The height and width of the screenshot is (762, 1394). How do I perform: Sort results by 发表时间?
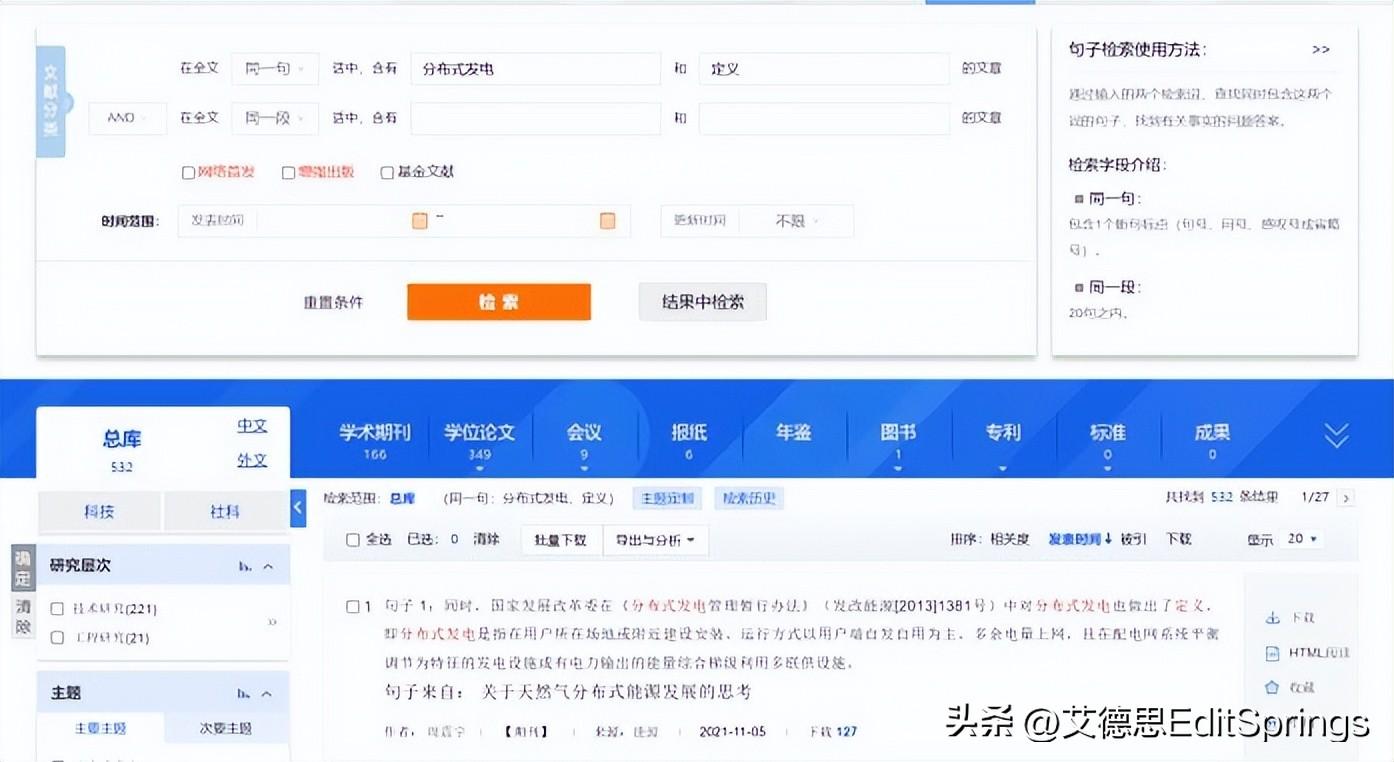(x=1079, y=539)
